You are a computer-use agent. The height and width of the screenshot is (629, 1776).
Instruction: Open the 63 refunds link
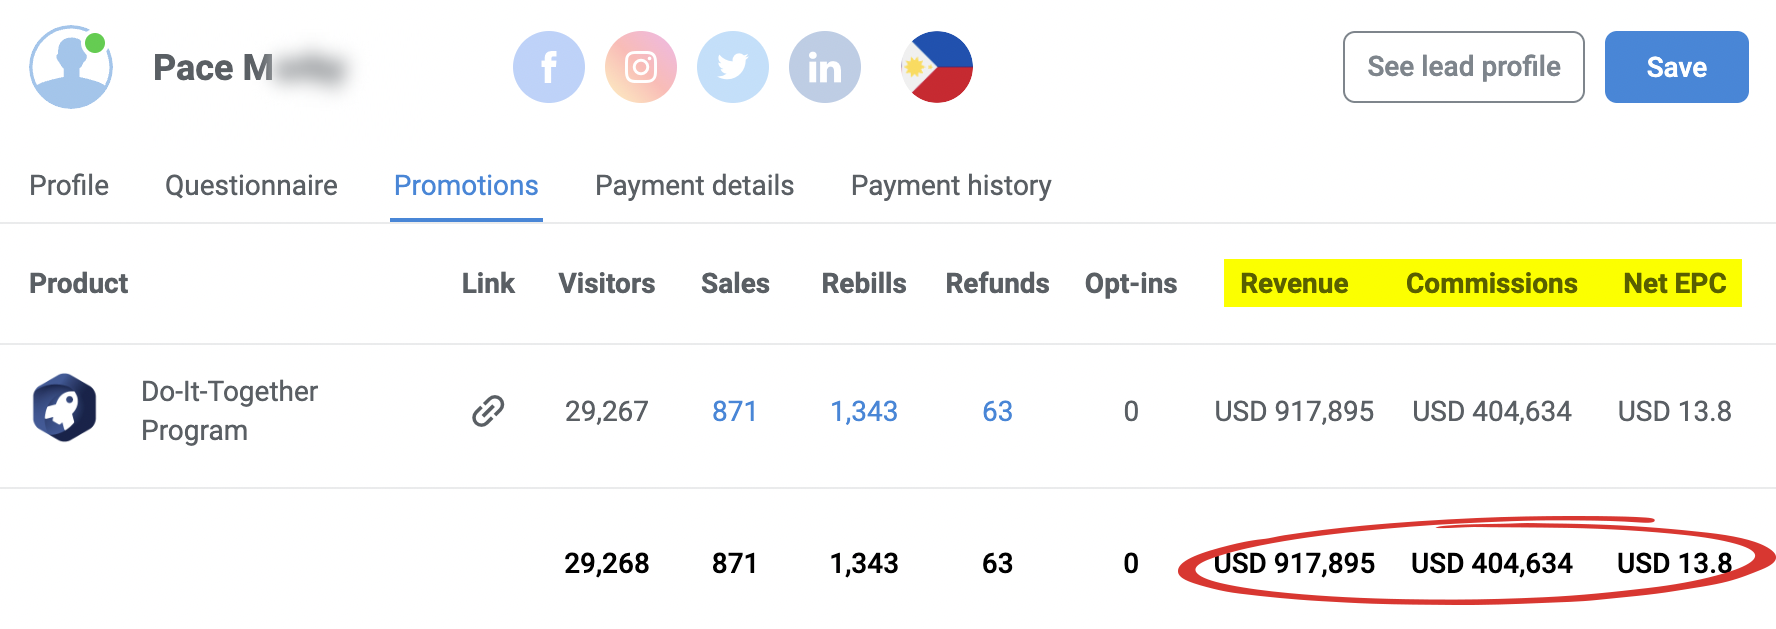997,411
